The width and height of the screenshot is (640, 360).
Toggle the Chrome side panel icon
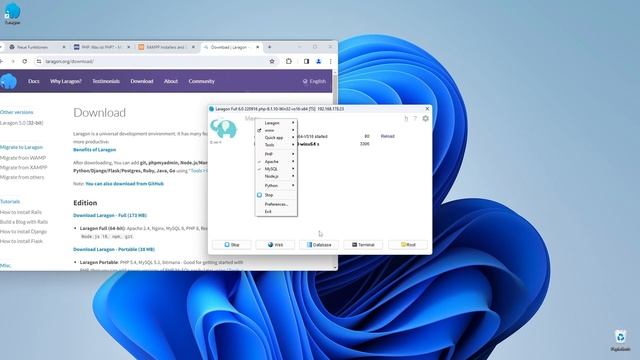tap(306, 61)
